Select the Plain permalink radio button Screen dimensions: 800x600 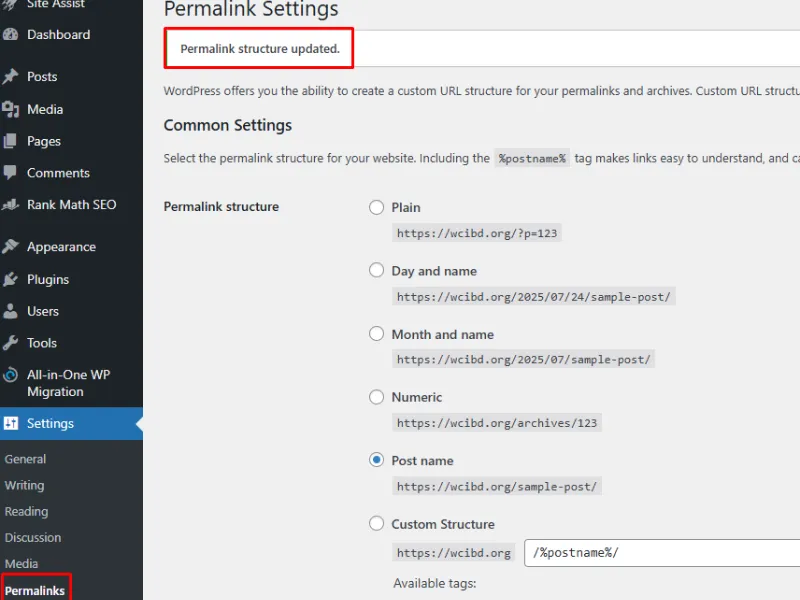click(377, 208)
